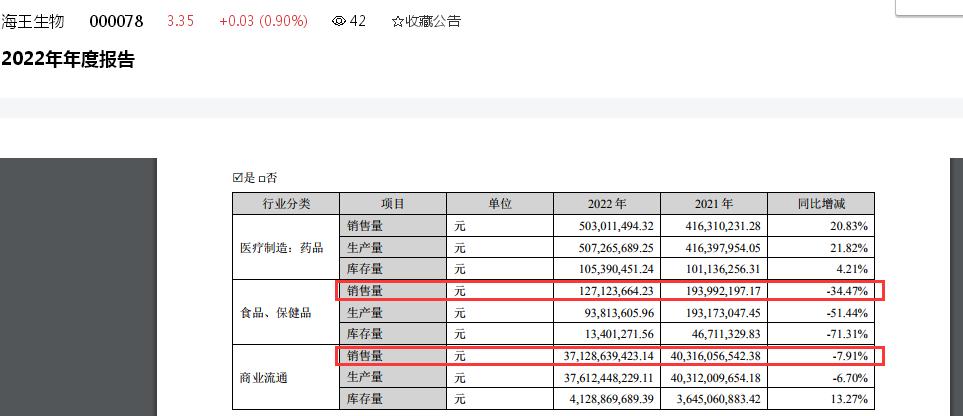The width and height of the screenshot is (963, 416).
Task: Select value 416,397,954.05
Action: (x=723, y=248)
